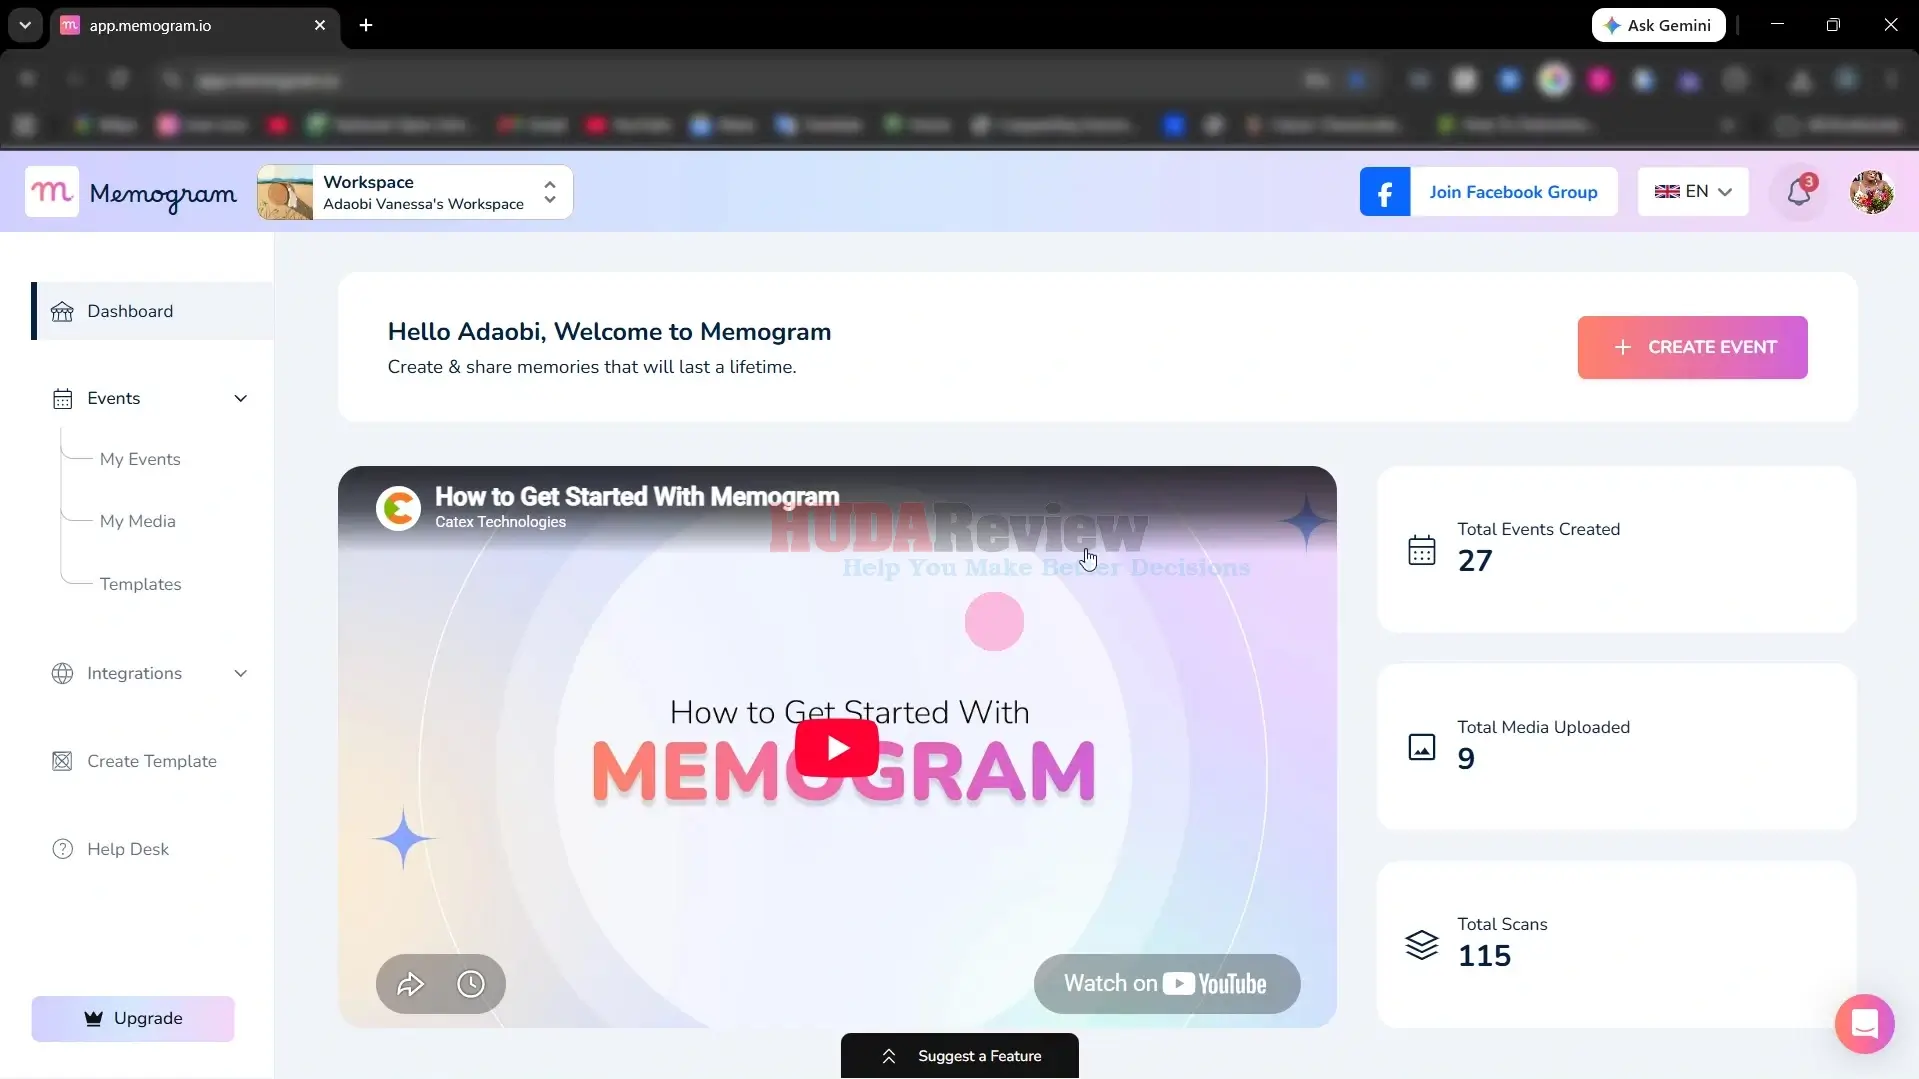Open the tab search dropdown arrow
1919x1079 pixels.
coord(25,25)
